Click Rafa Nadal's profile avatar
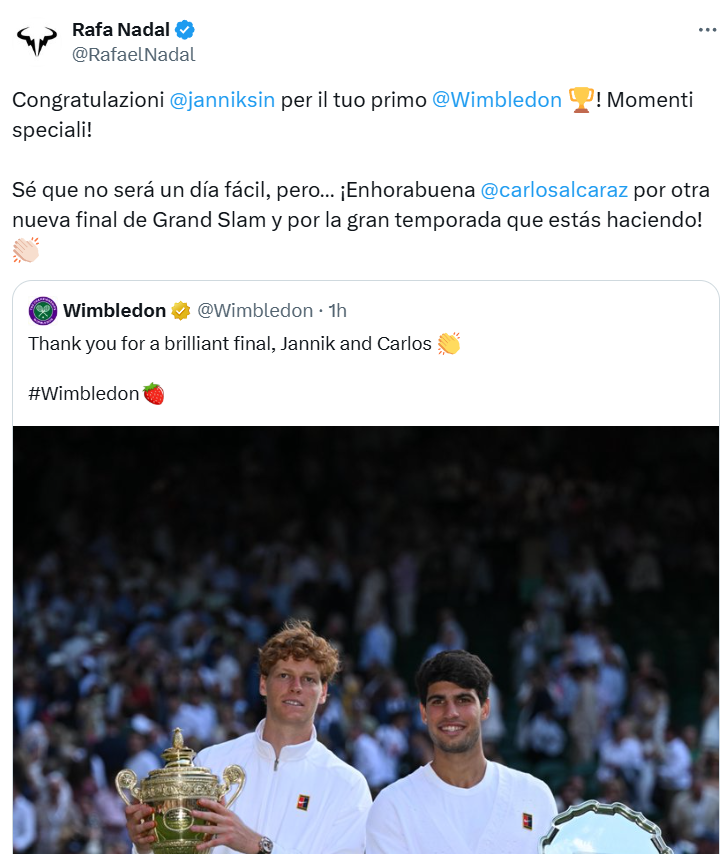Viewport: 722px width, 854px height. point(37,40)
